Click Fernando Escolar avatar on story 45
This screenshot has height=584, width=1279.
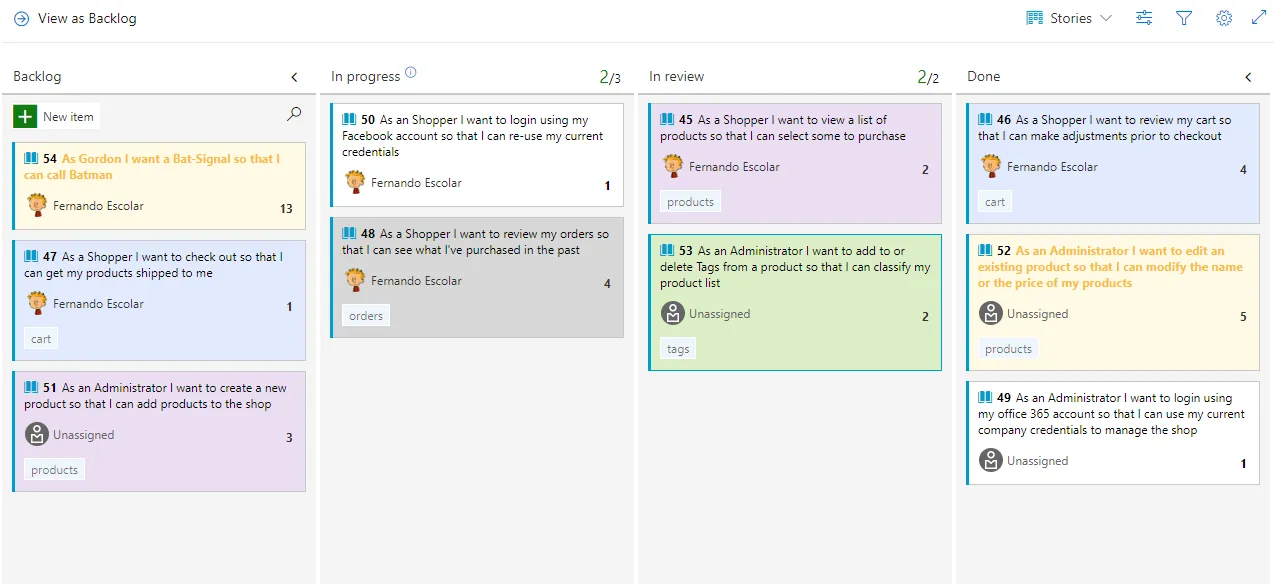[x=673, y=166]
